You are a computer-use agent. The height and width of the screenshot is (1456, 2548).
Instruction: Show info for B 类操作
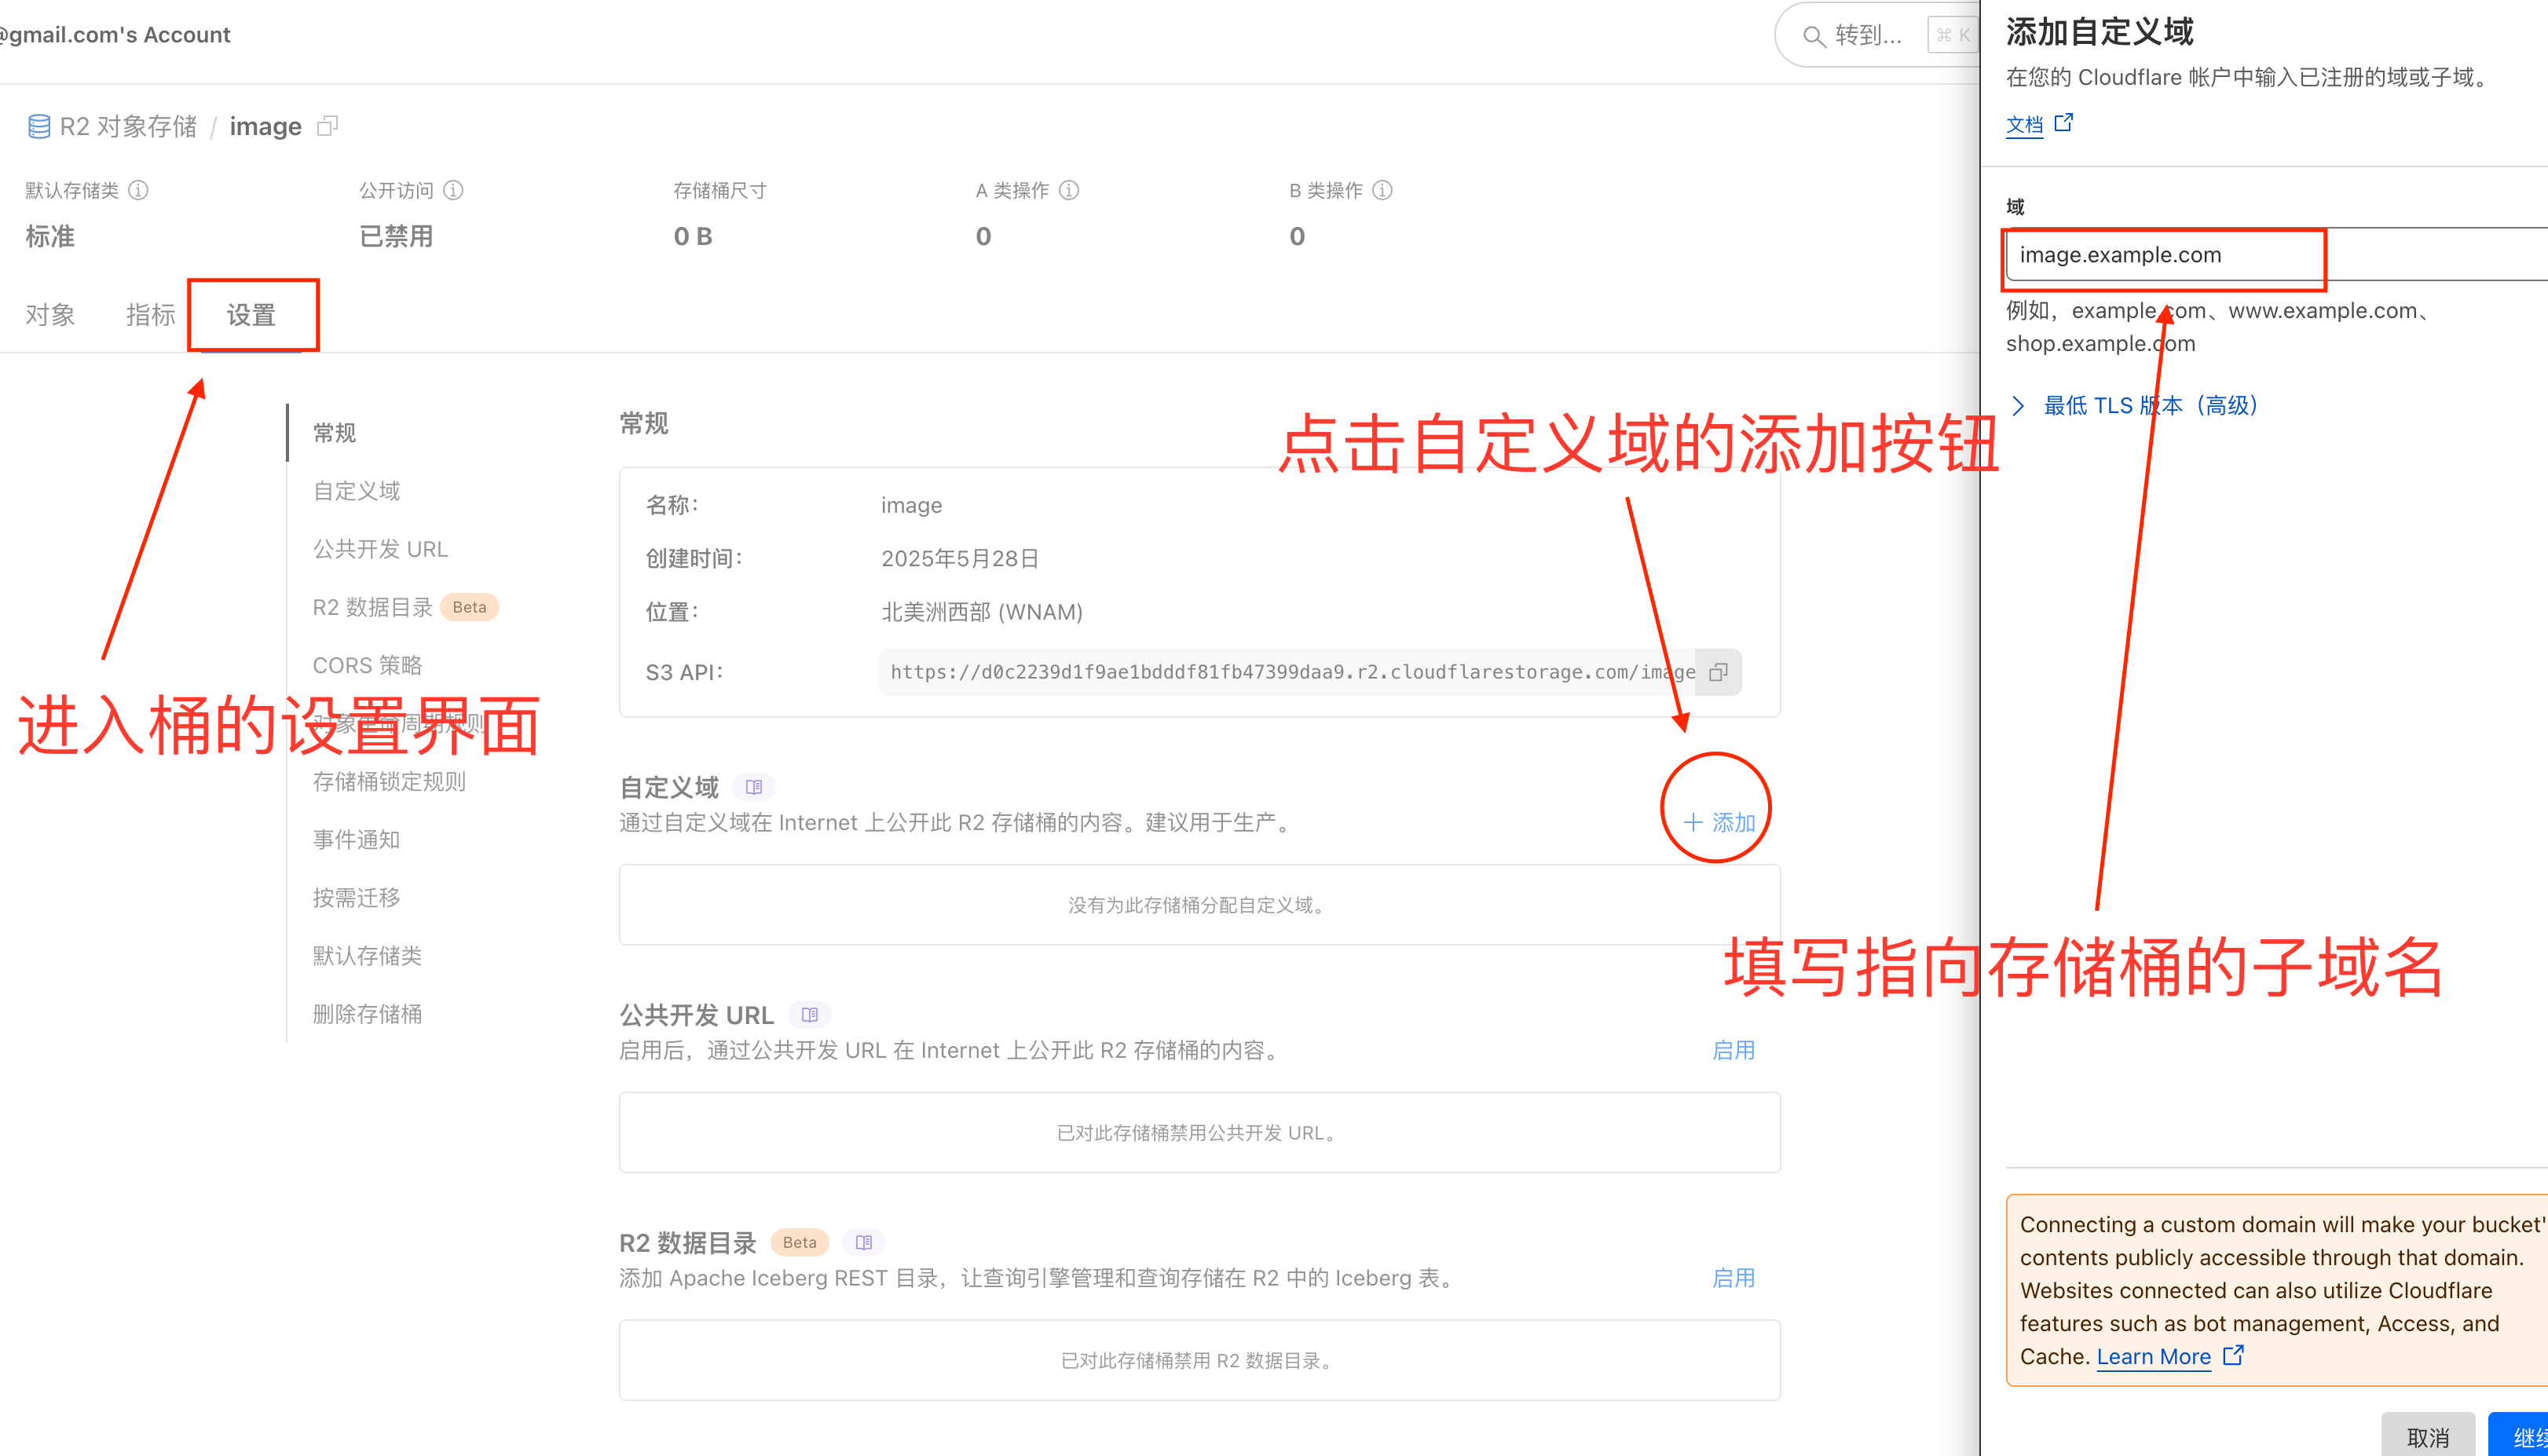coord(1382,190)
